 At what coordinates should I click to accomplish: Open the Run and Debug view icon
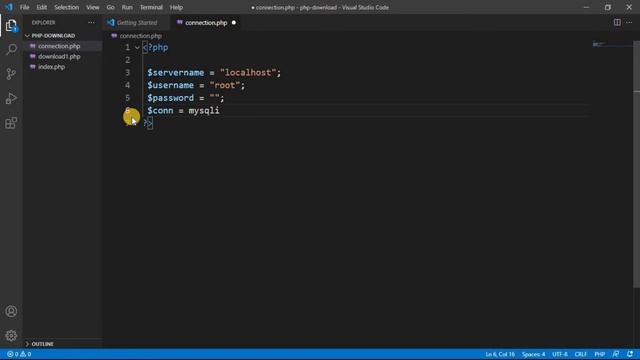click(11, 98)
